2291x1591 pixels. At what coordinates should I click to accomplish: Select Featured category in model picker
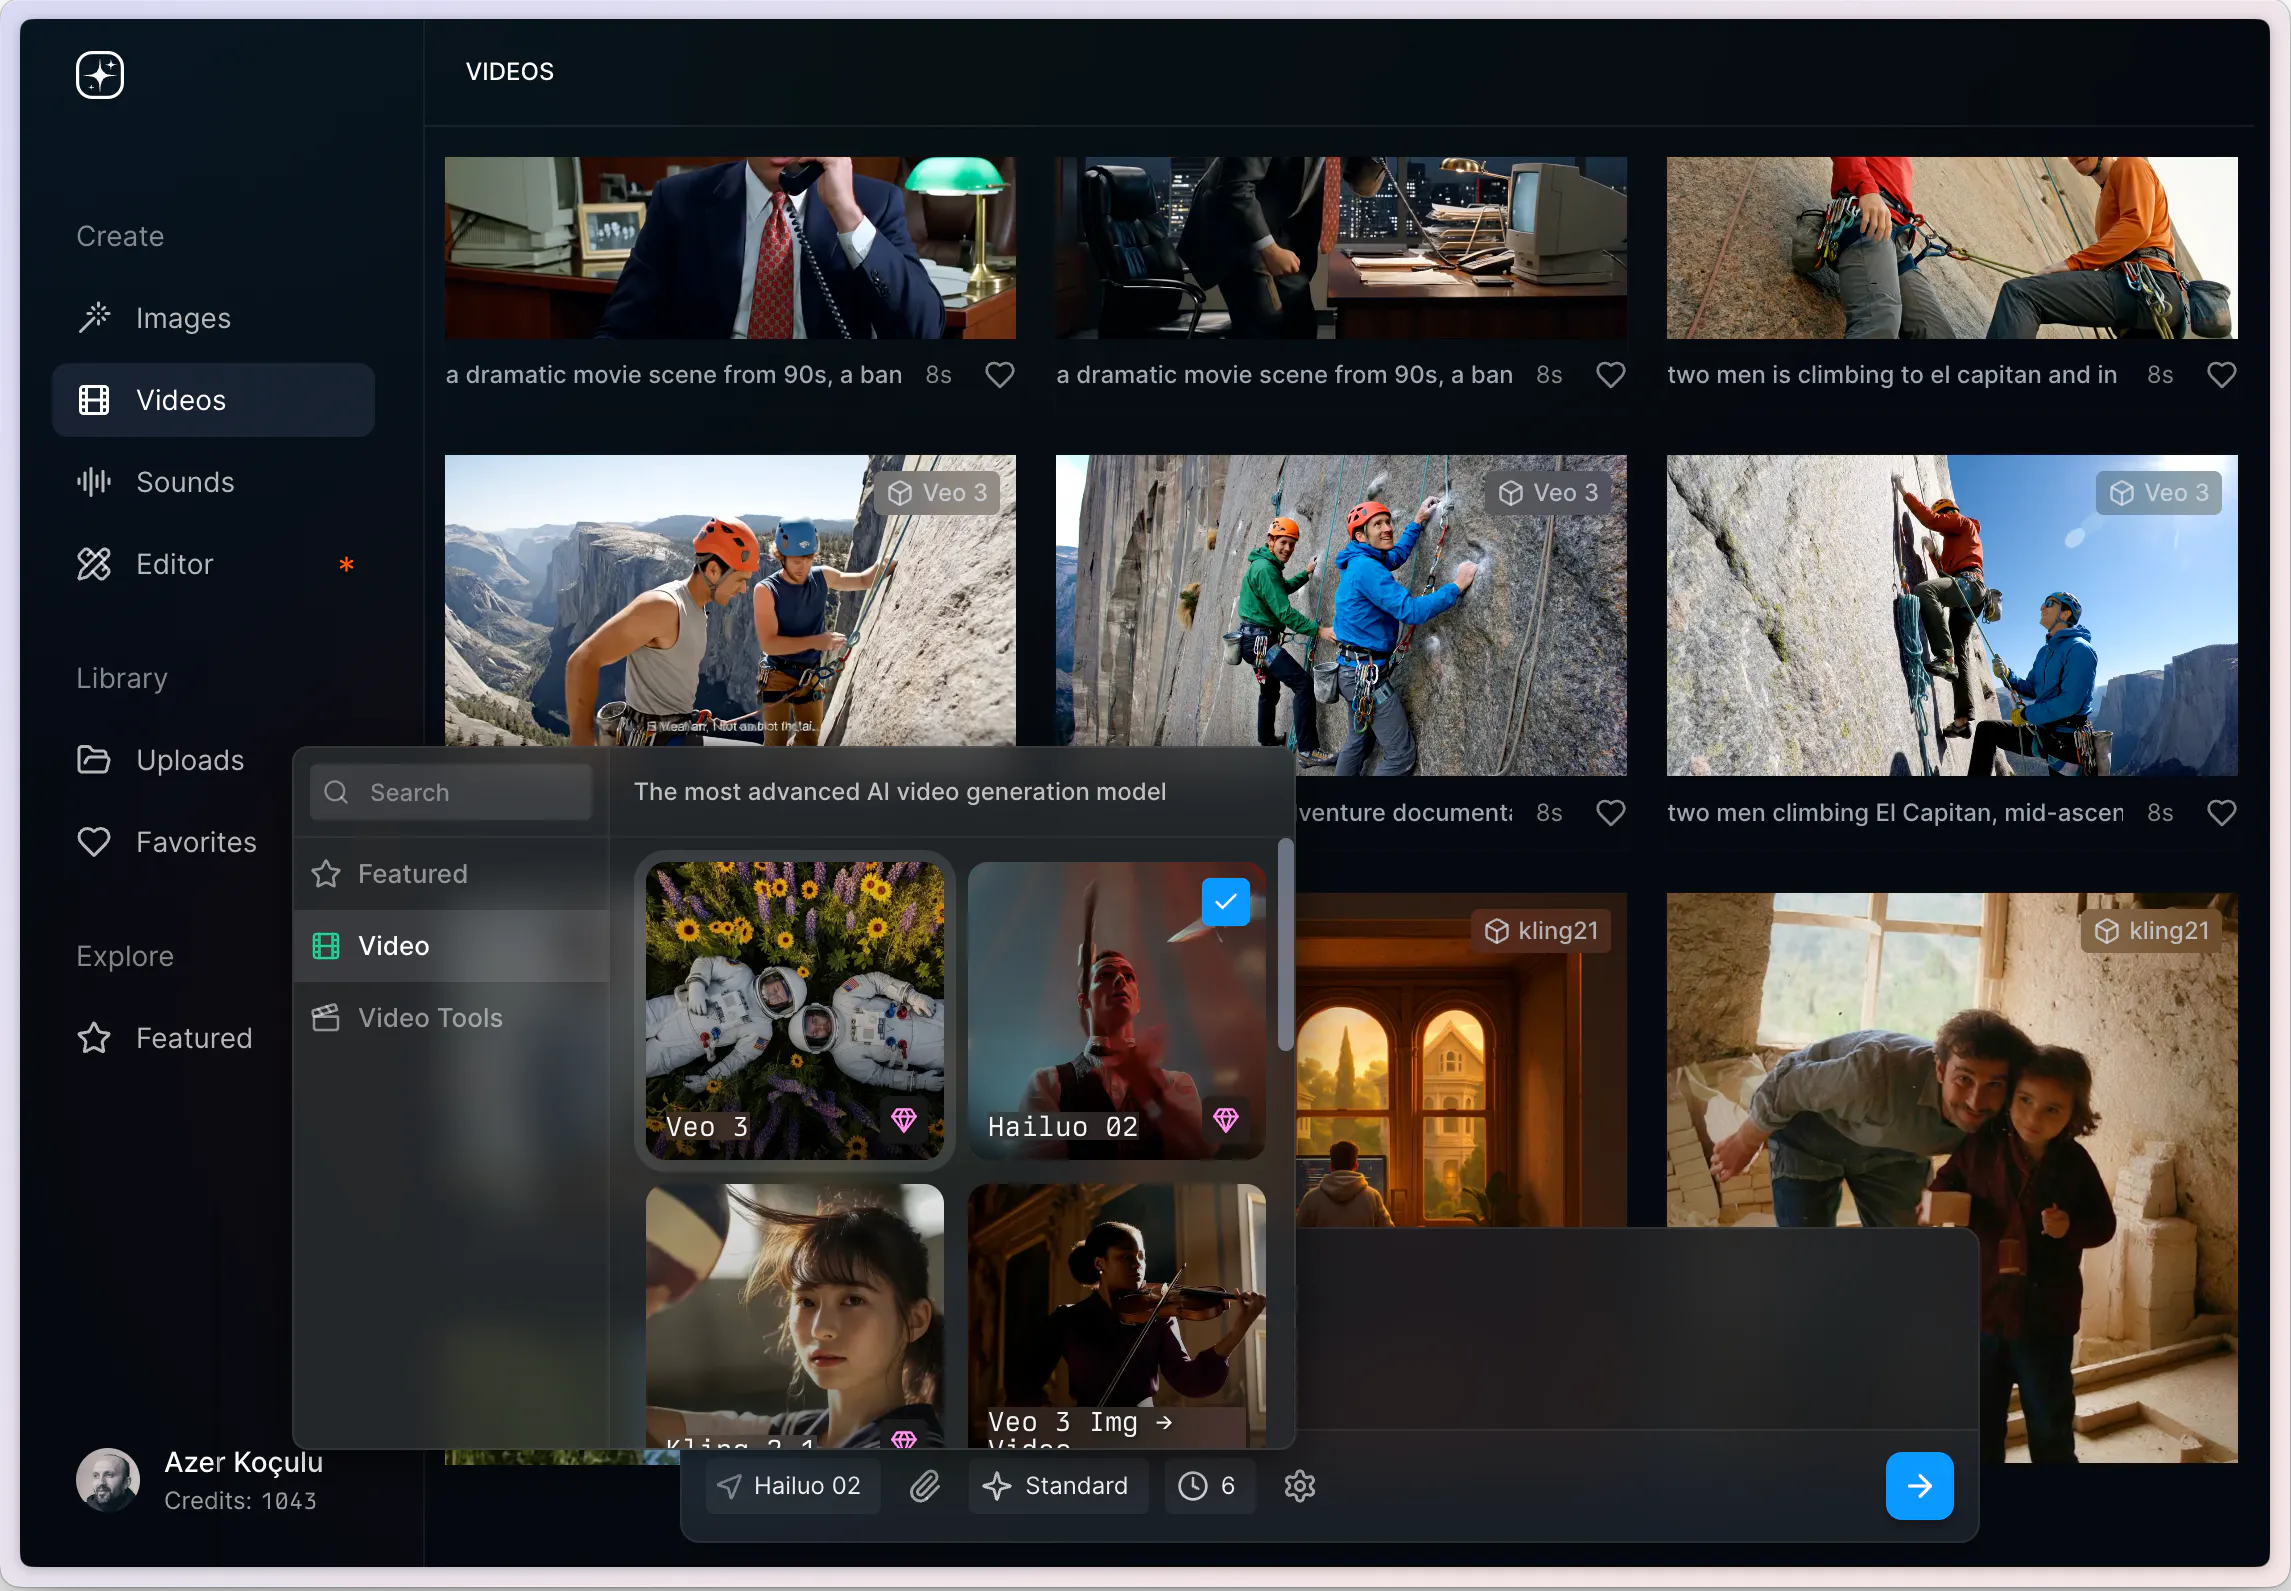[451, 874]
